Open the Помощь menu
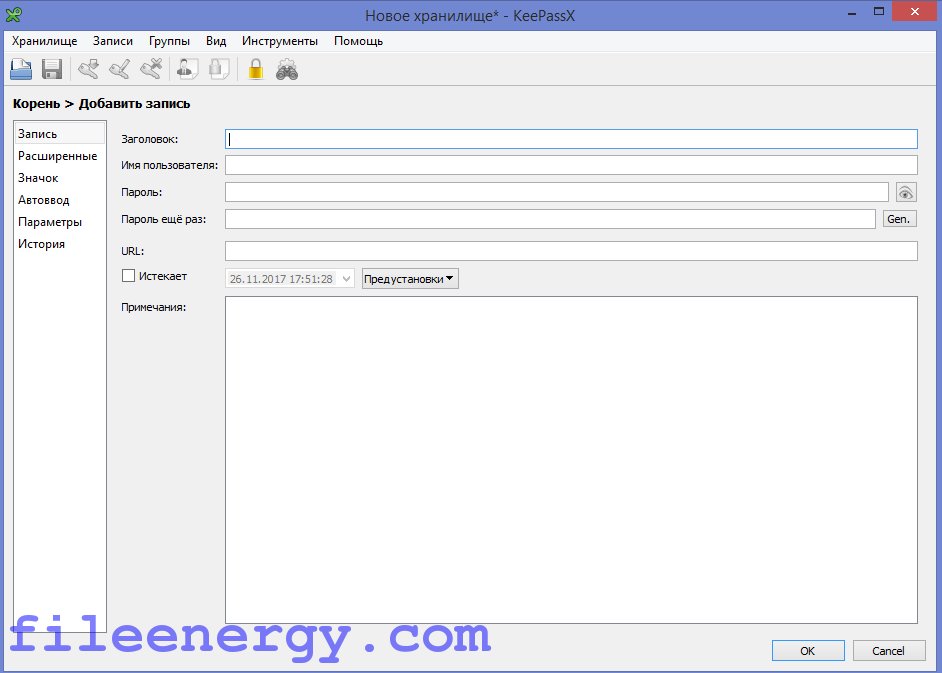Viewport: 942px width, 673px height. tap(359, 41)
